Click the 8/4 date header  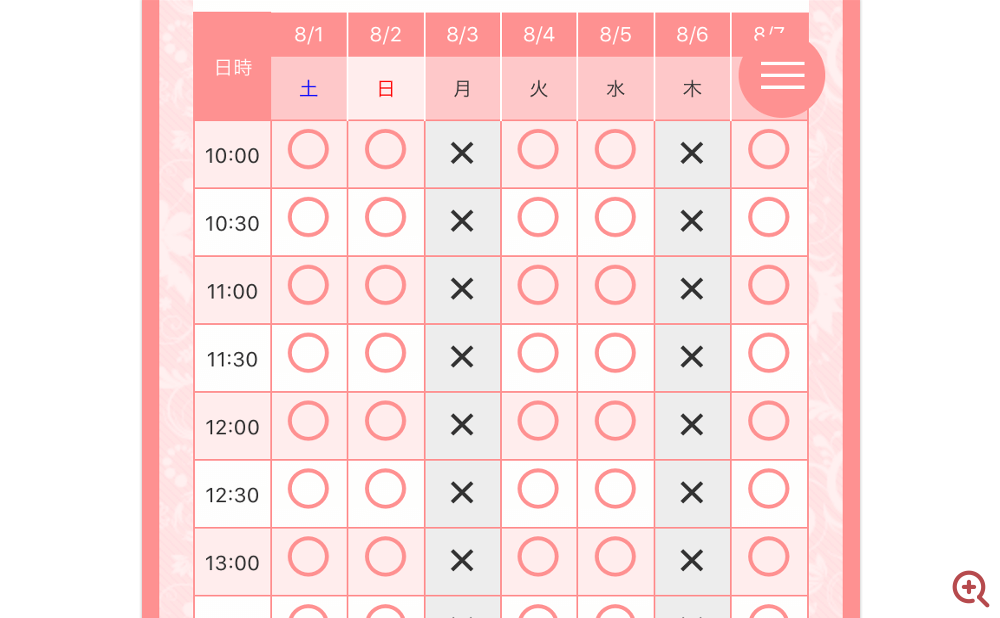tap(539, 34)
